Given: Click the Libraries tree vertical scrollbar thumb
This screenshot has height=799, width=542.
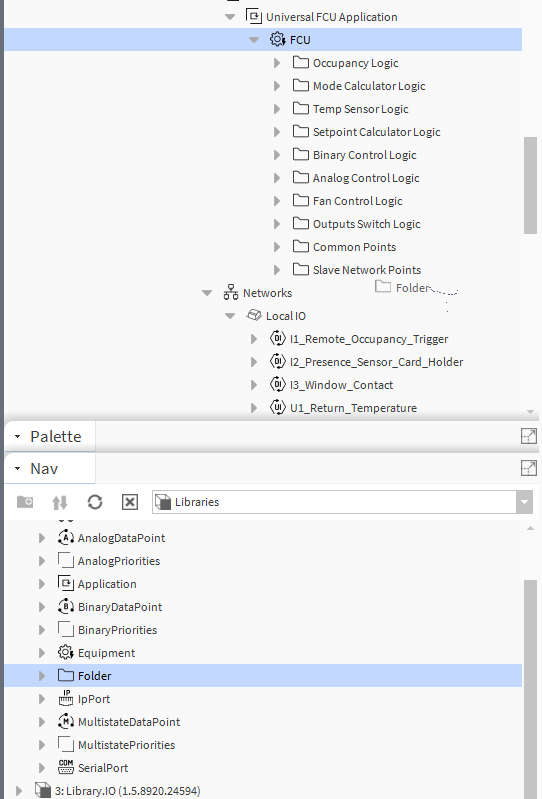Looking at the screenshot, I should 530,689.
